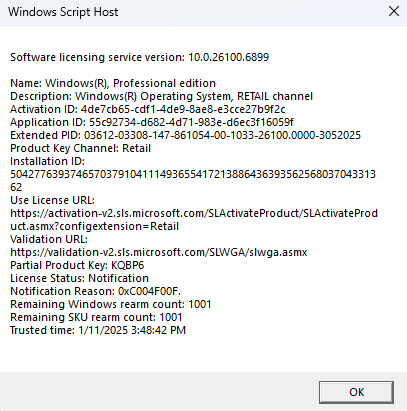Click 'Remaining SKU rearm count: 1001' line
The image size is (407, 411).
click(x=96, y=317)
